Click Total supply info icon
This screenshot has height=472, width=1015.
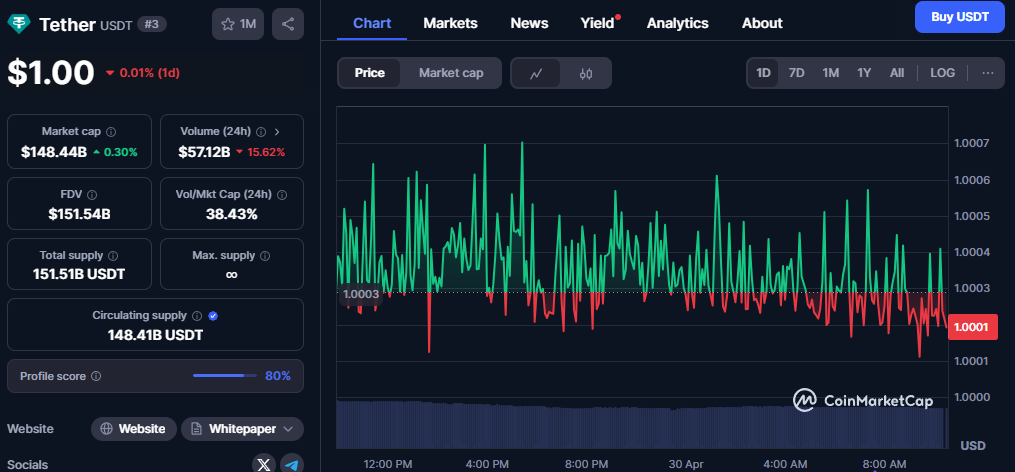click(113, 256)
